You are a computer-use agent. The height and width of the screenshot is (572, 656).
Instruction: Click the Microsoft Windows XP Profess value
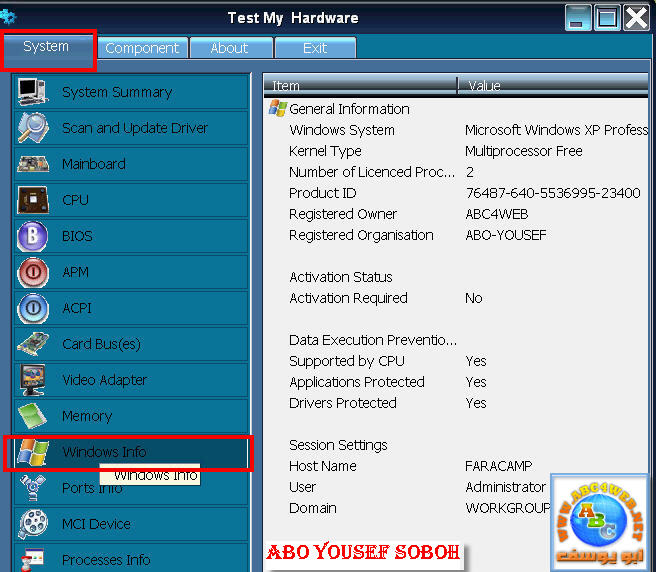pos(556,130)
